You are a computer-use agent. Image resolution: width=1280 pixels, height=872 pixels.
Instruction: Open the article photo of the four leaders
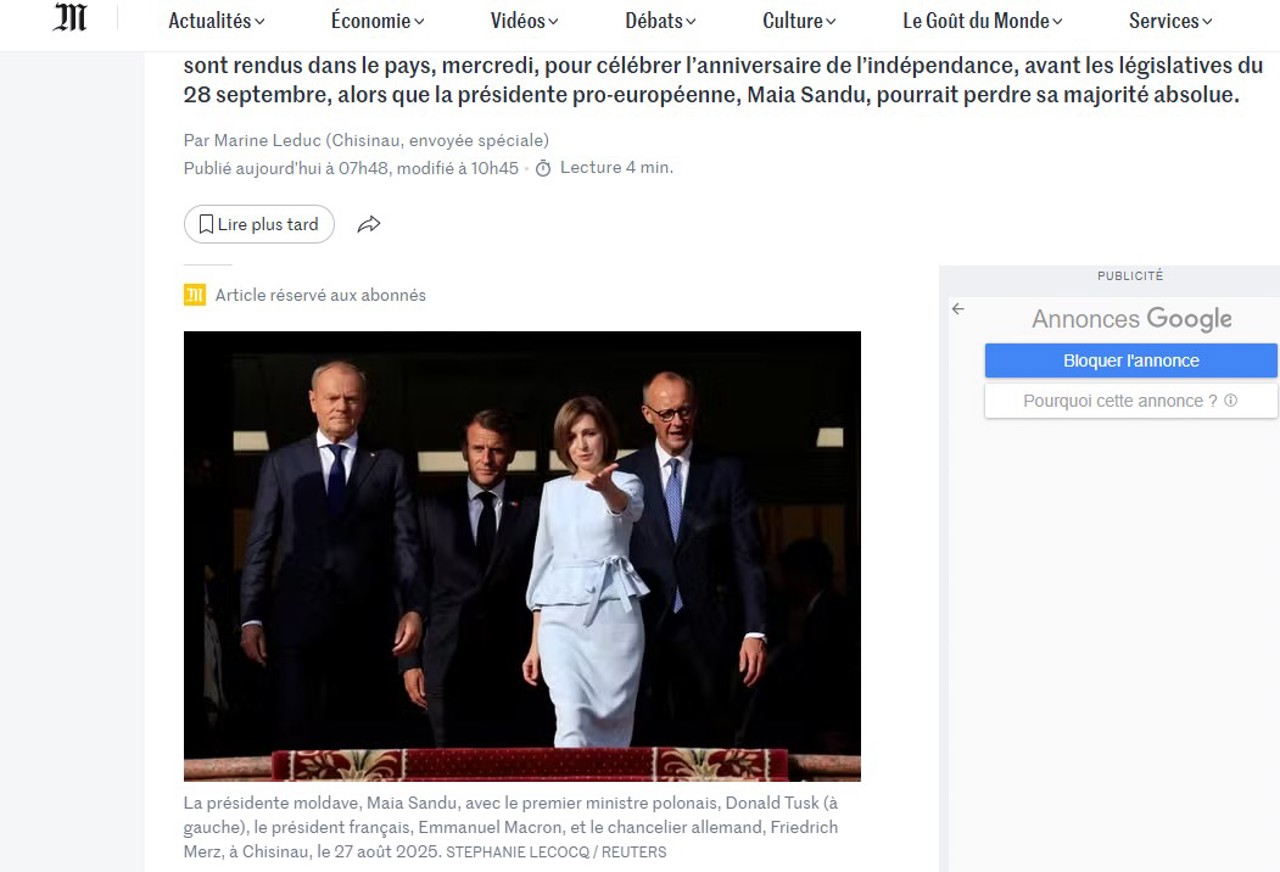522,555
